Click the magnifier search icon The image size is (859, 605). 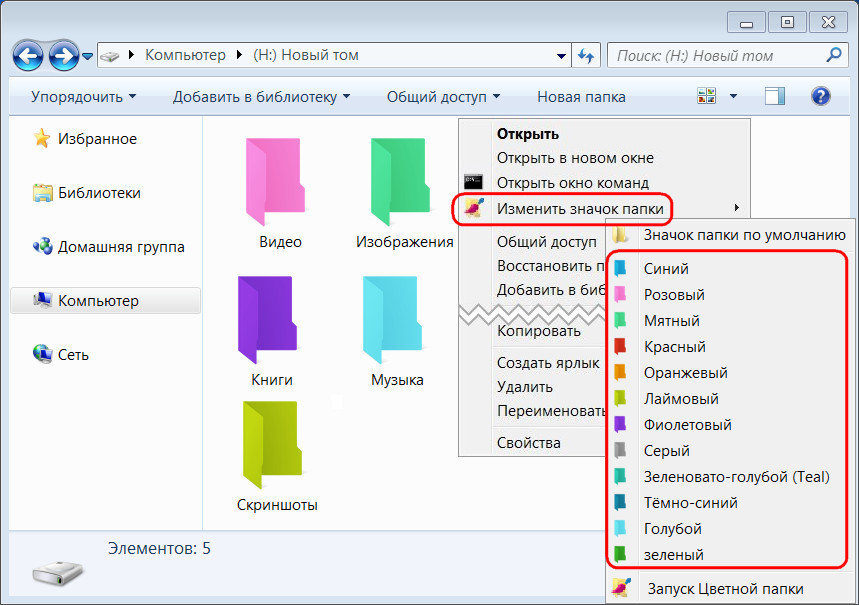pos(833,55)
